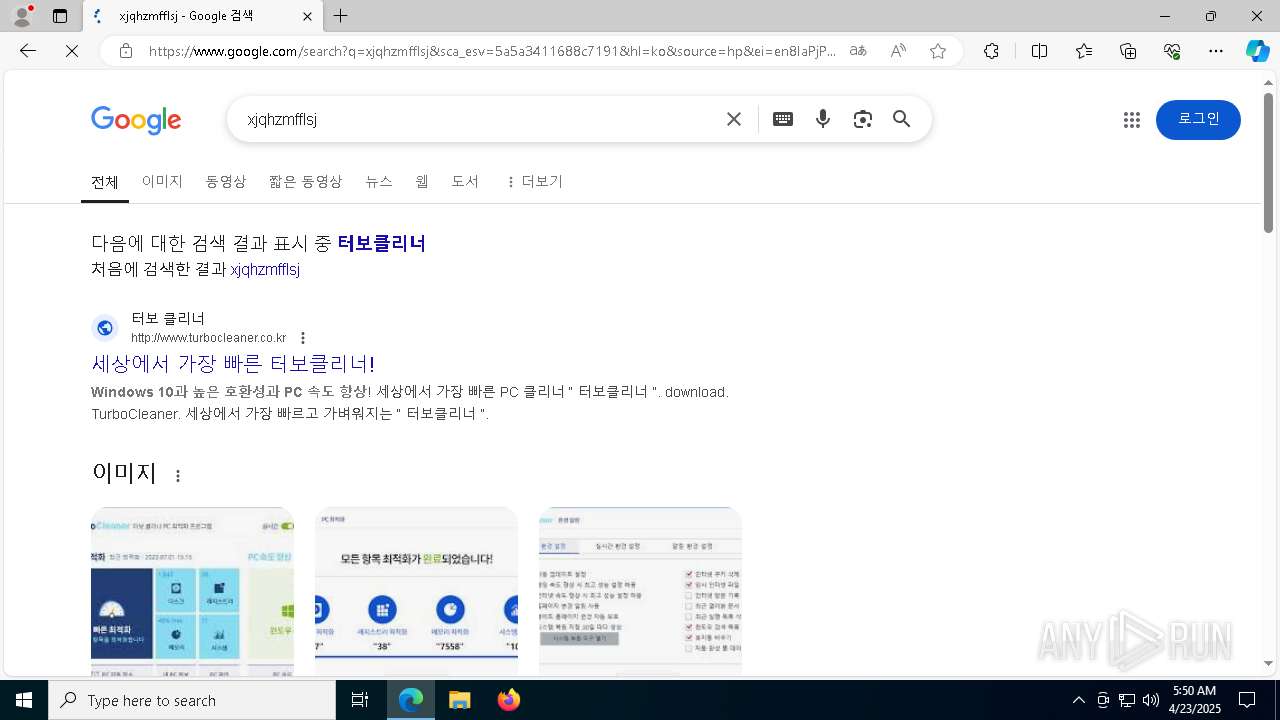Open the notification center
This screenshot has width=1280, height=720.
(1247, 700)
